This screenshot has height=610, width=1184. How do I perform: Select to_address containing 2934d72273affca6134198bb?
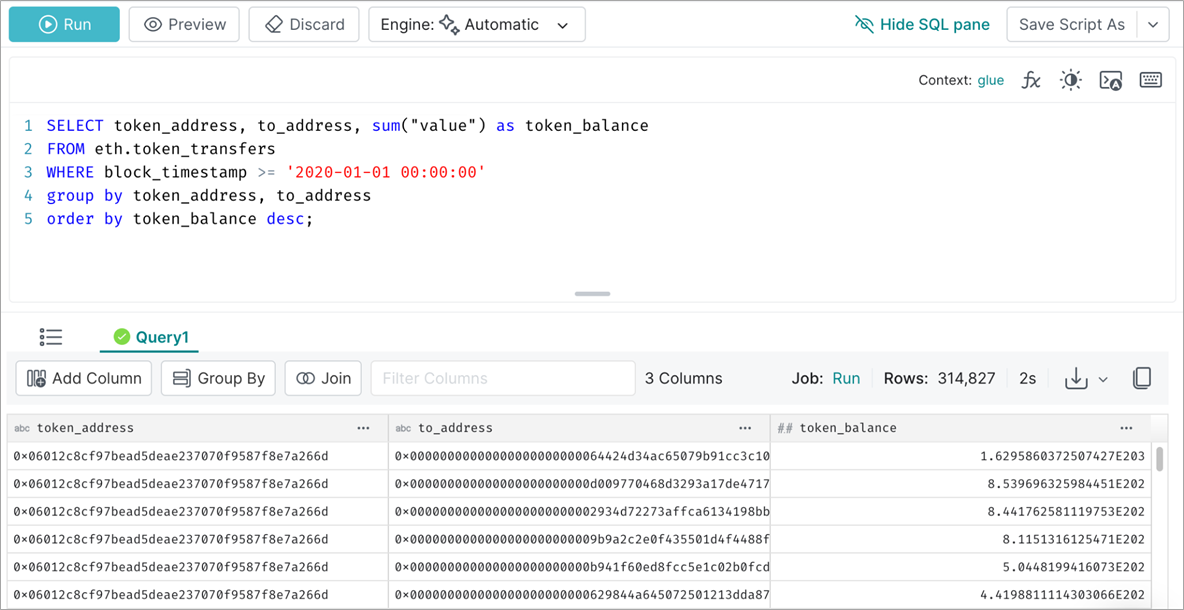(x=579, y=512)
